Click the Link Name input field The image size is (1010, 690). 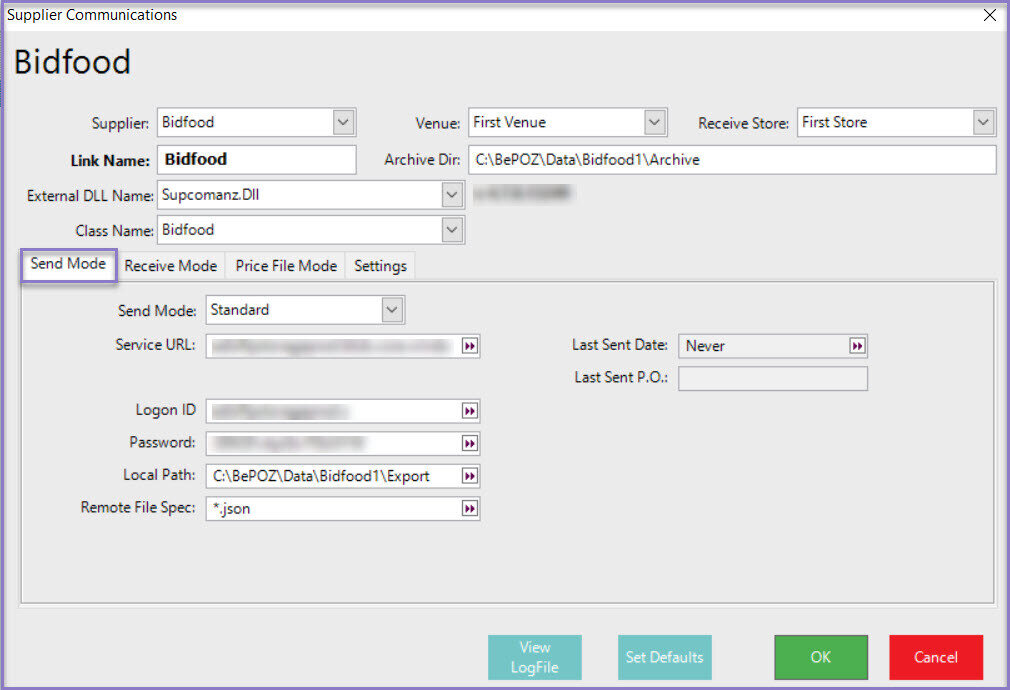[256, 160]
